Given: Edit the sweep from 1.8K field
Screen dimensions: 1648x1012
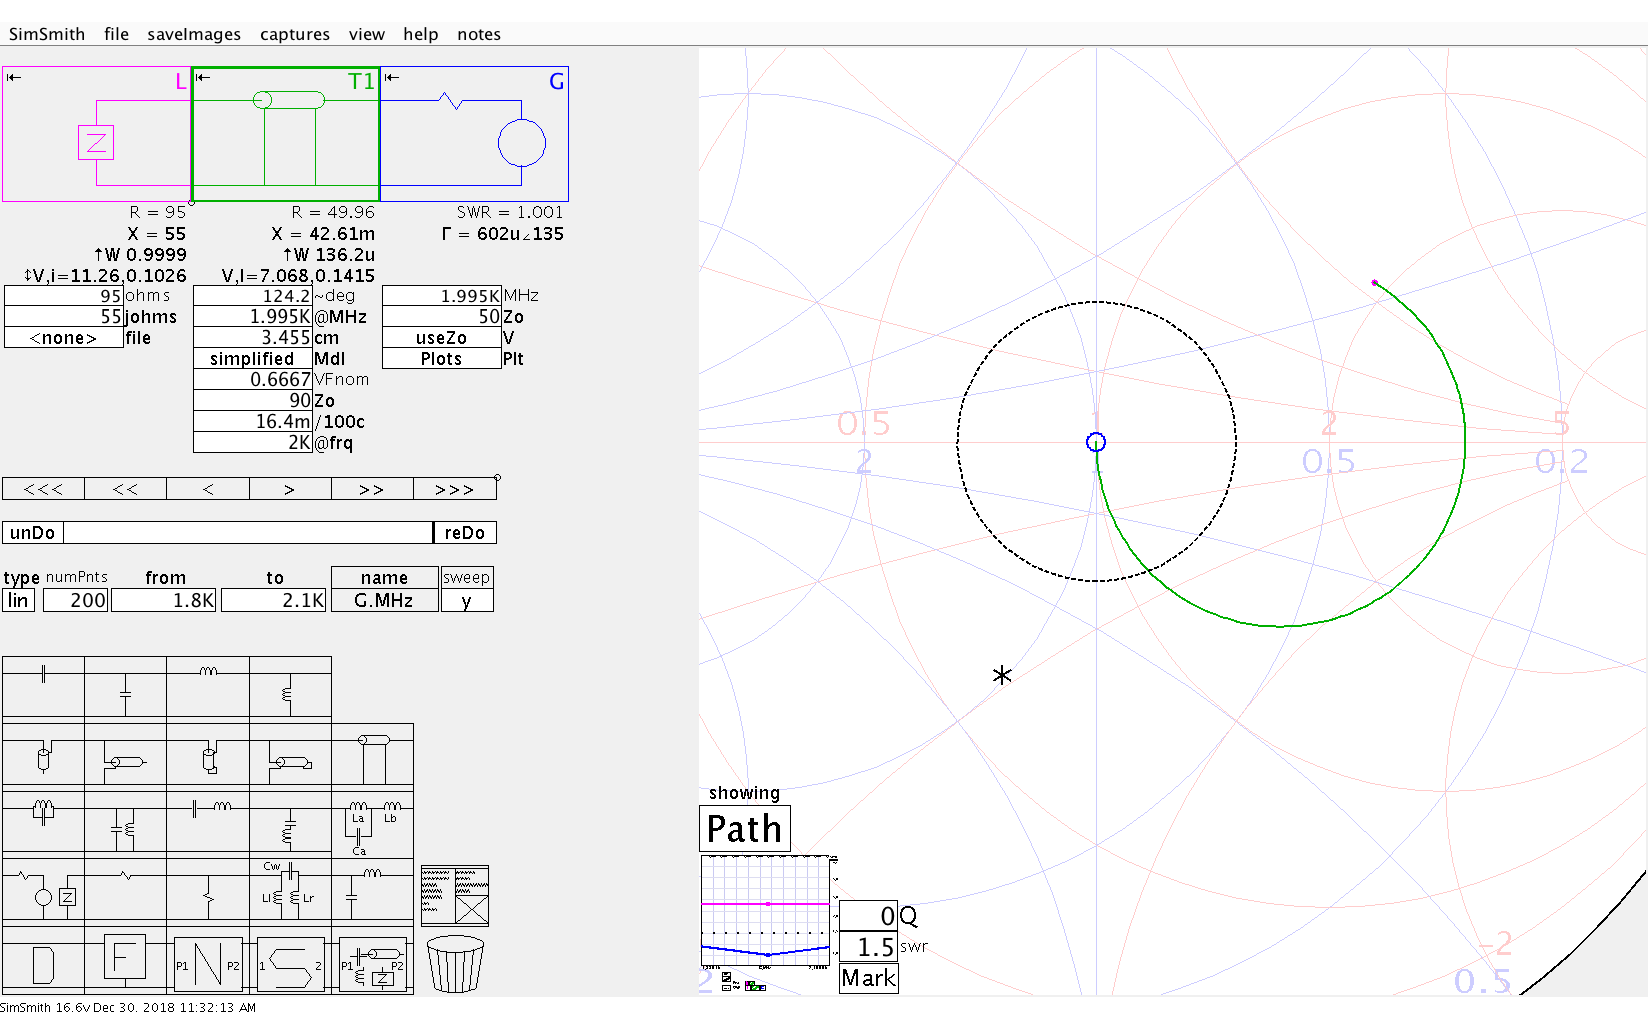Looking at the screenshot, I should 164,600.
